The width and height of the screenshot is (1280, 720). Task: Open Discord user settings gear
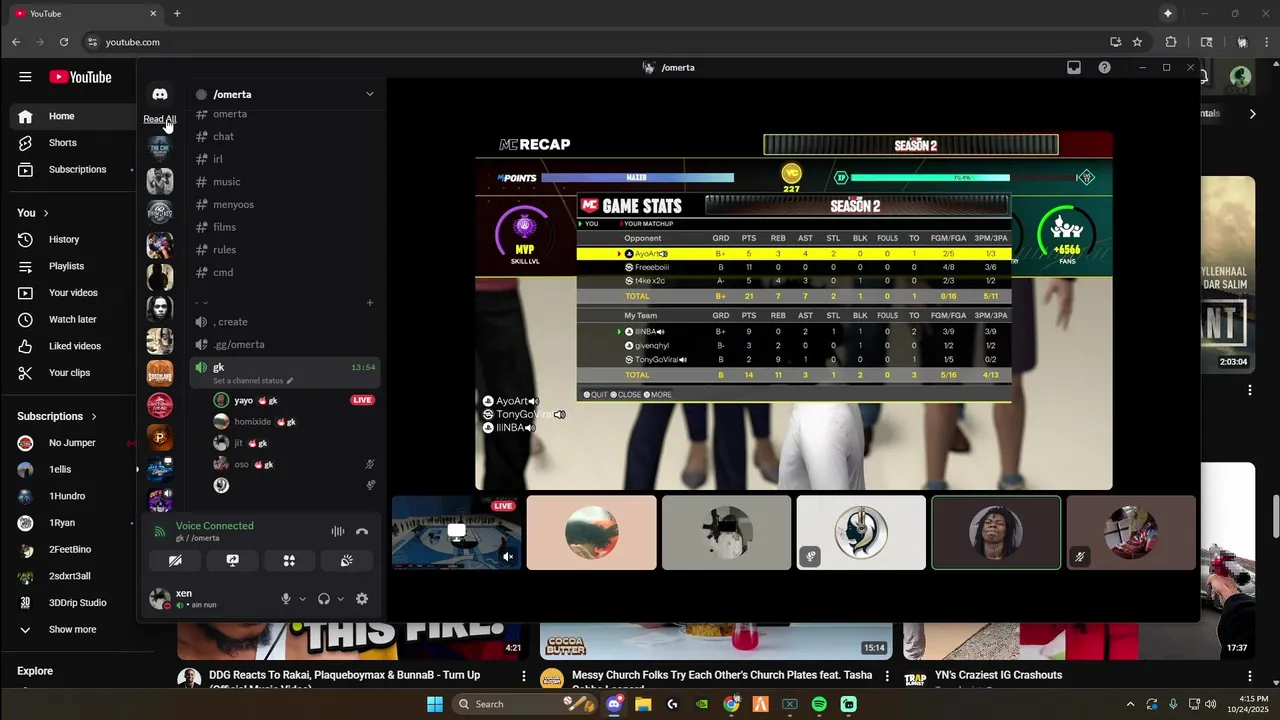pos(362,599)
